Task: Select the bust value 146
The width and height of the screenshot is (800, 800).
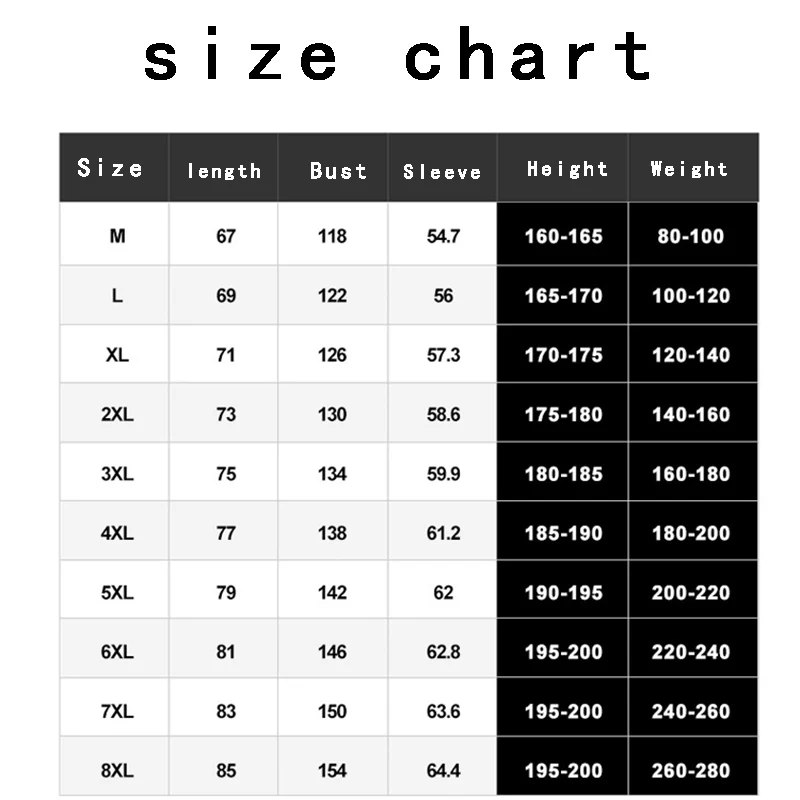Action: pos(332,652)
